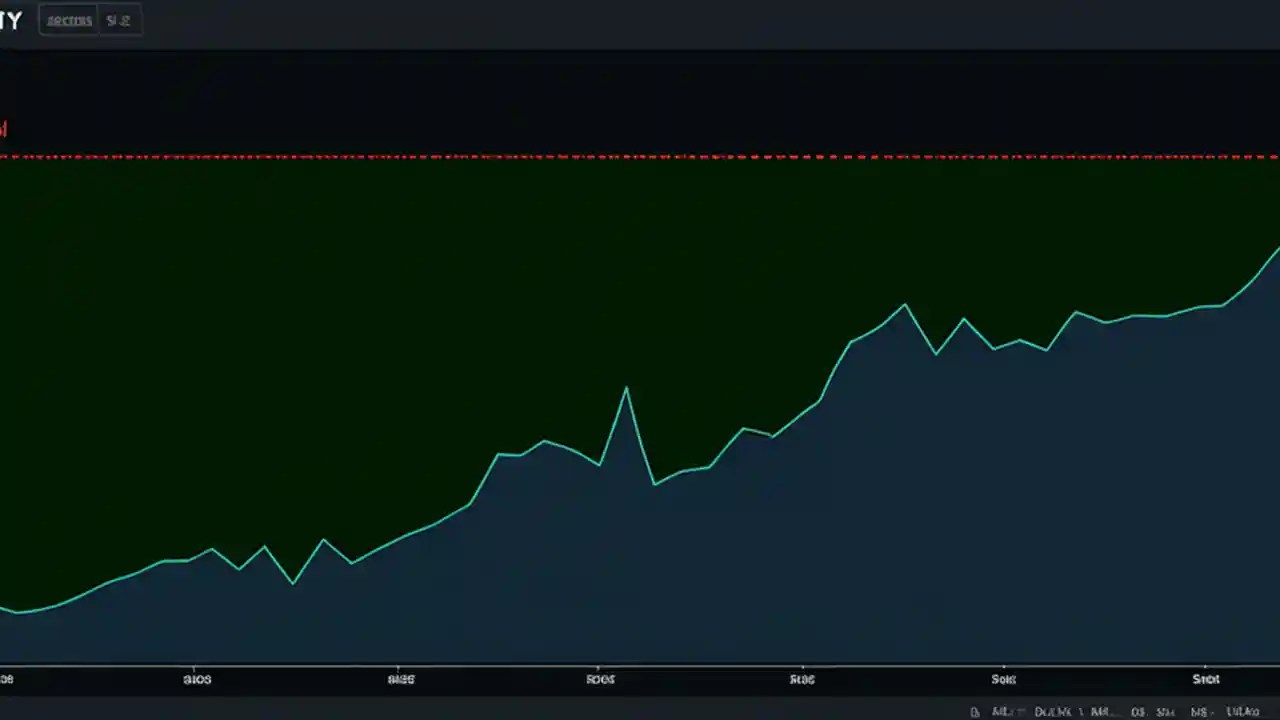
Task: Click the rightmost date label on the axis
Action: (1206, 679)
